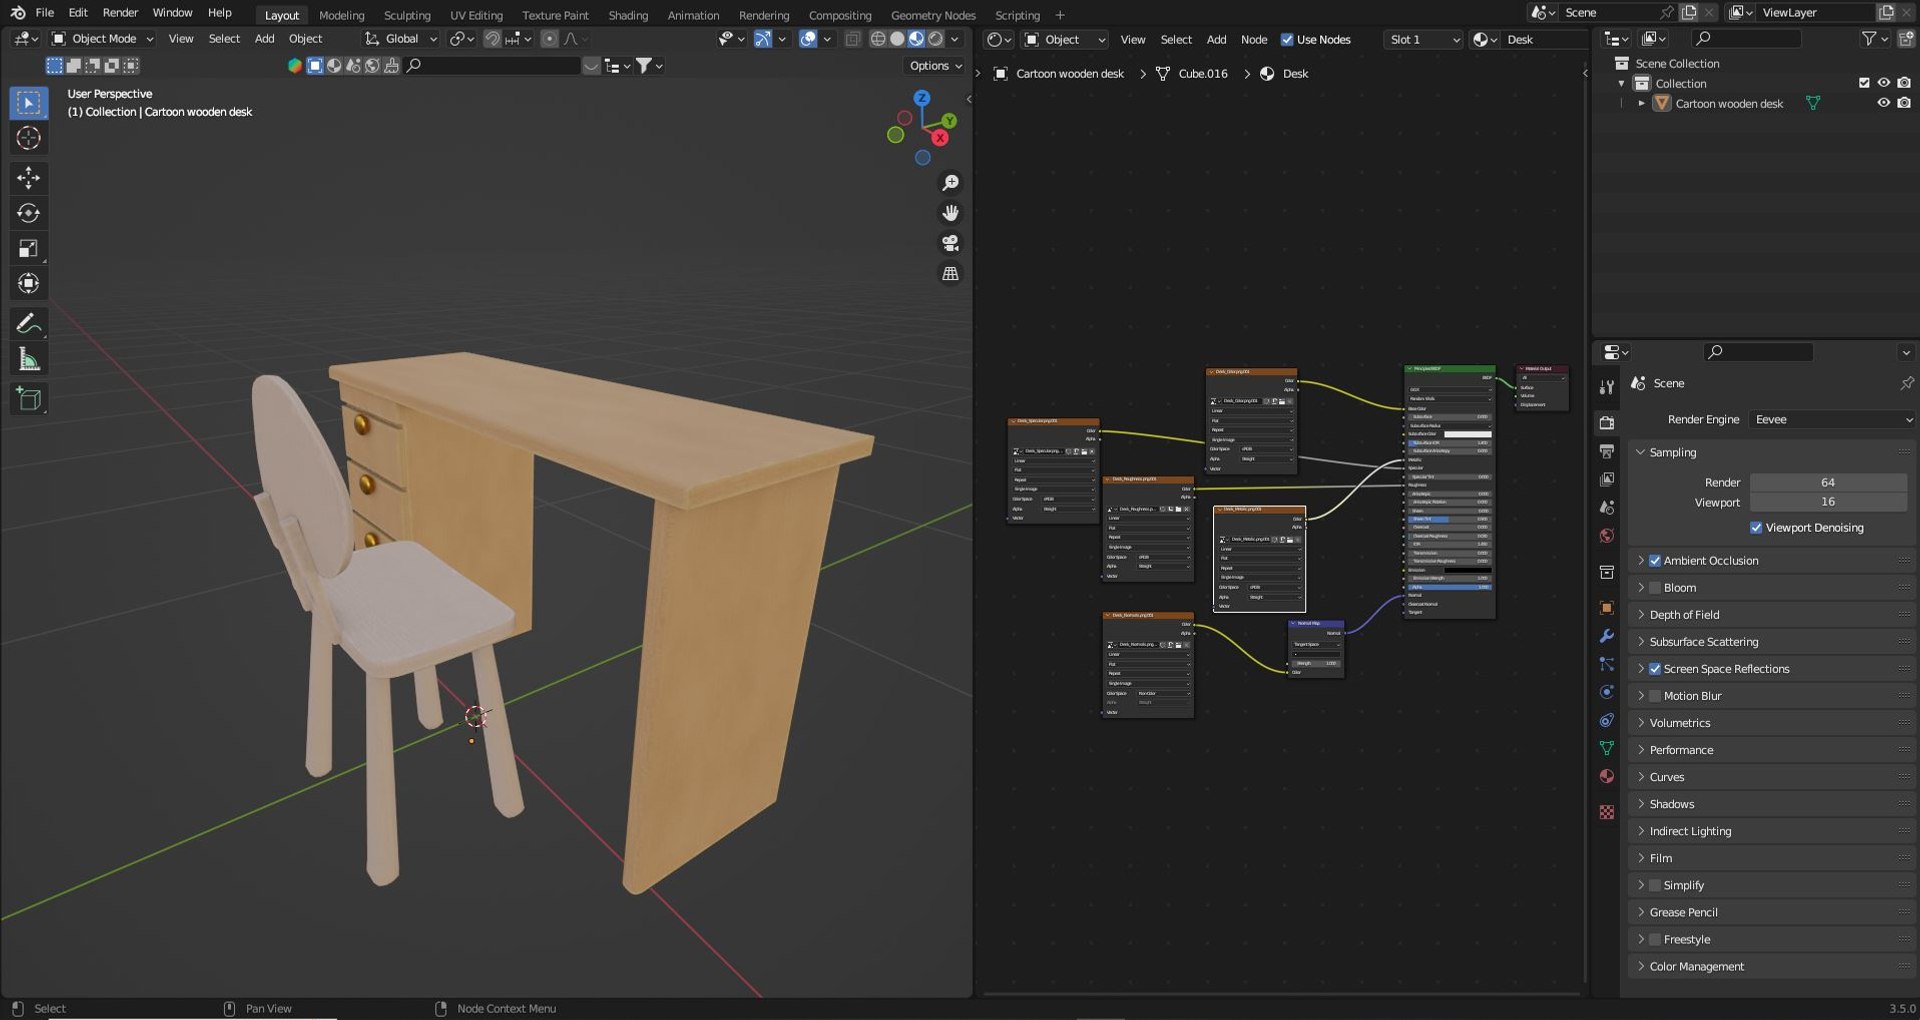Open the Global transform orientation dropdown
This screenshot has width=1920, height=1020.
point(400,38)
